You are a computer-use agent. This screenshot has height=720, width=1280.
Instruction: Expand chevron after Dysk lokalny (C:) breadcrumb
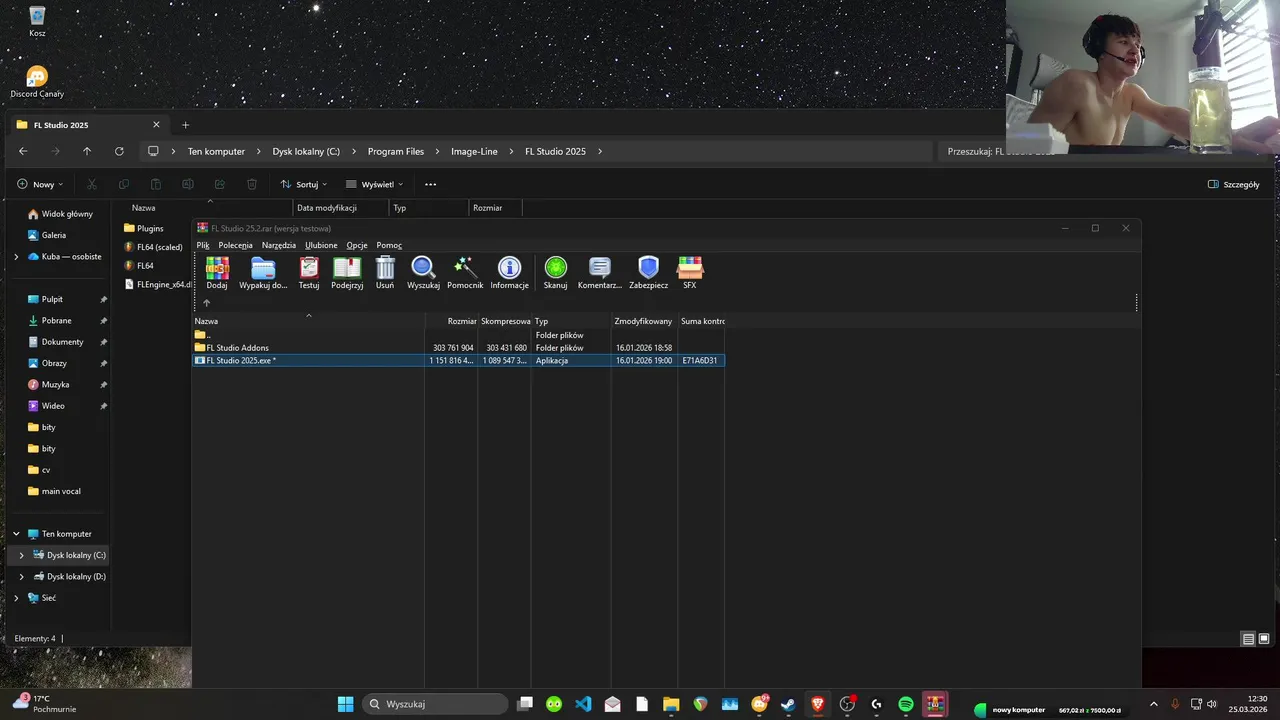pyautogui.click(x=353, y=151)
